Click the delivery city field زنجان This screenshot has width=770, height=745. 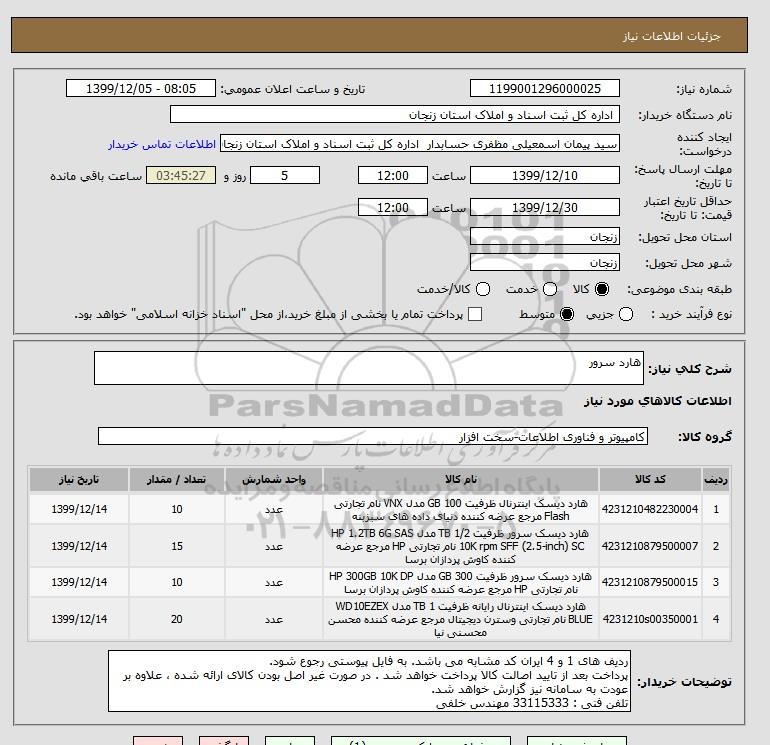(545, 262)
